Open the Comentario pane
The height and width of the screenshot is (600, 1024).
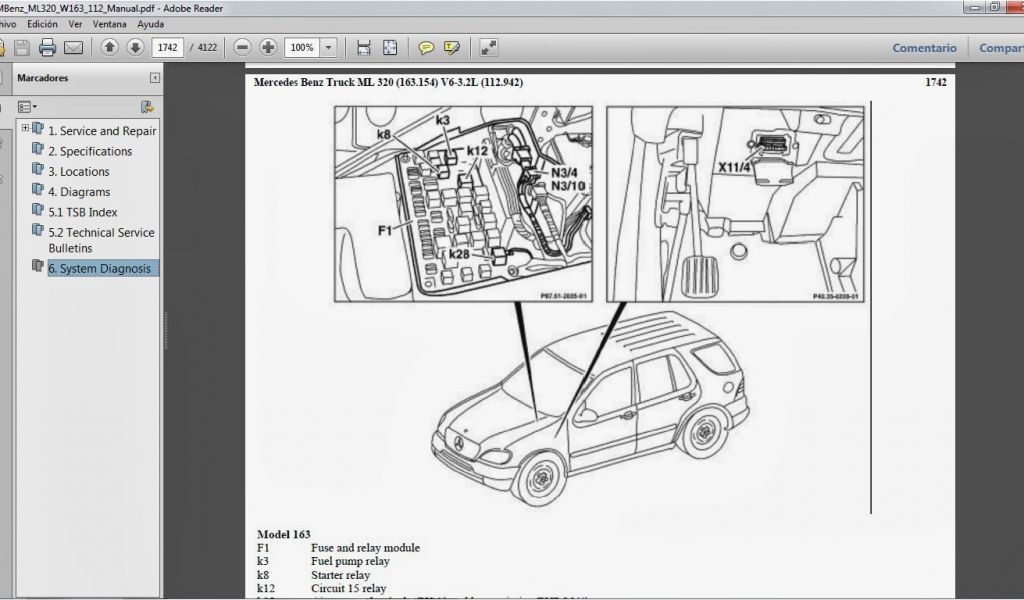coord(924,48)
